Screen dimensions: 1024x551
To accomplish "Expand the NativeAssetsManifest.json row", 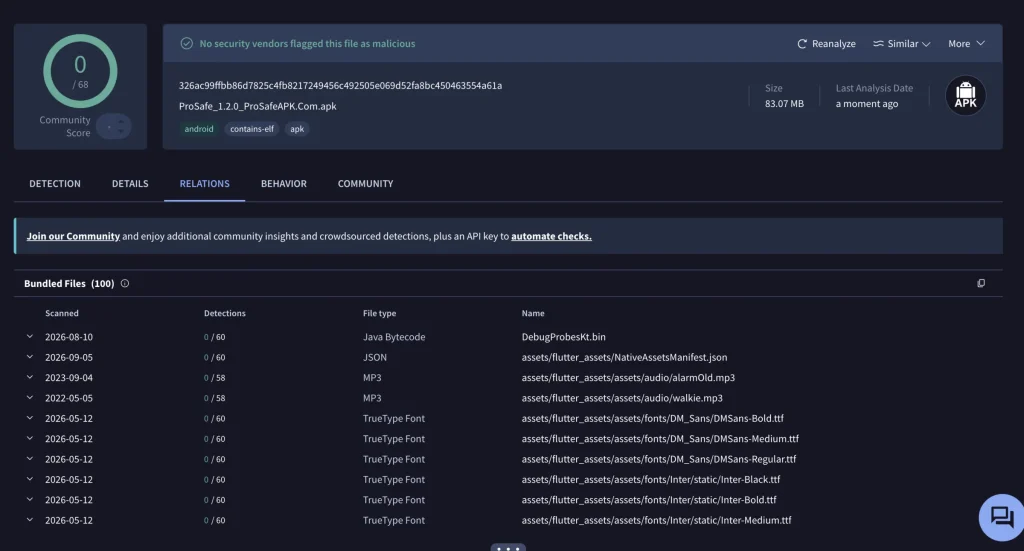I will 29,357.
